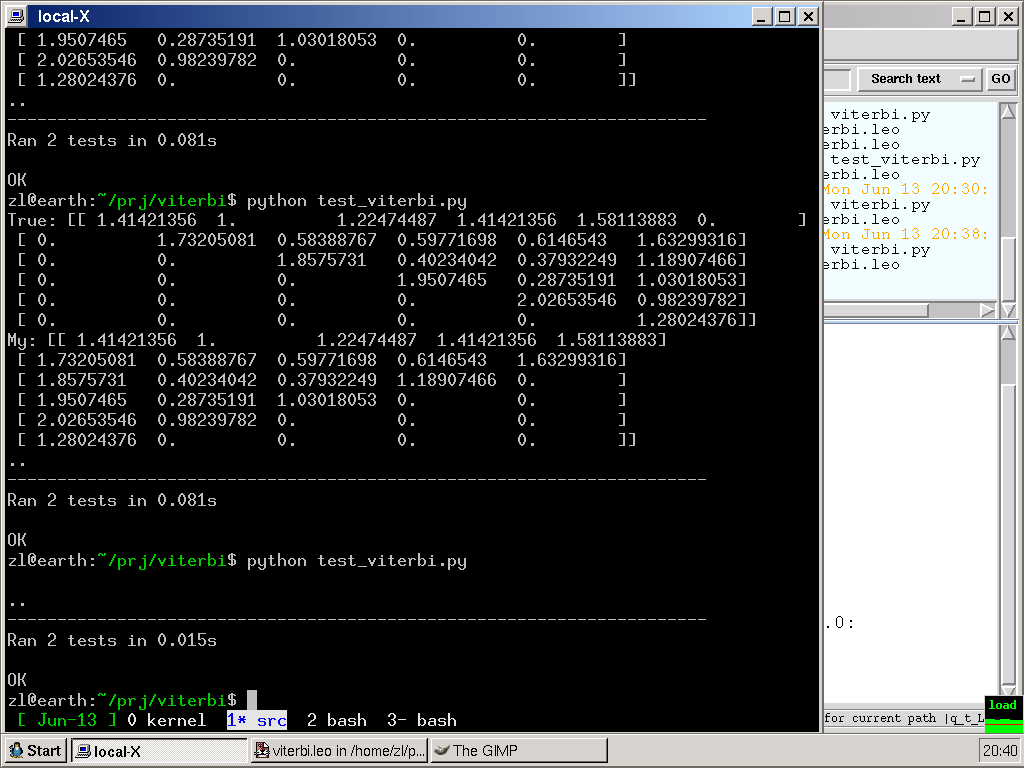Select the '2 bash' screen window tab
Screen dimensions: 1024x768
[336, 720]
